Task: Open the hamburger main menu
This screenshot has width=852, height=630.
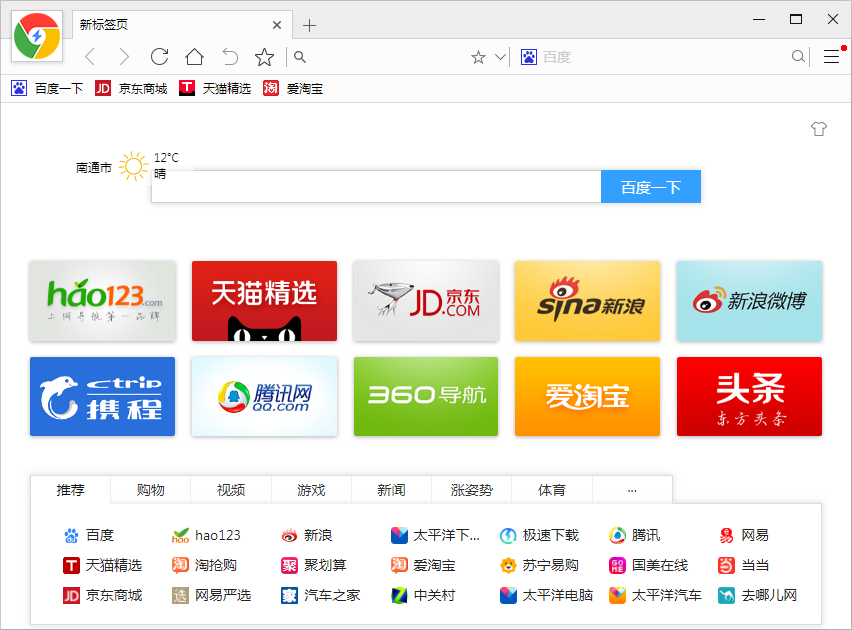Action: [831, 57]
